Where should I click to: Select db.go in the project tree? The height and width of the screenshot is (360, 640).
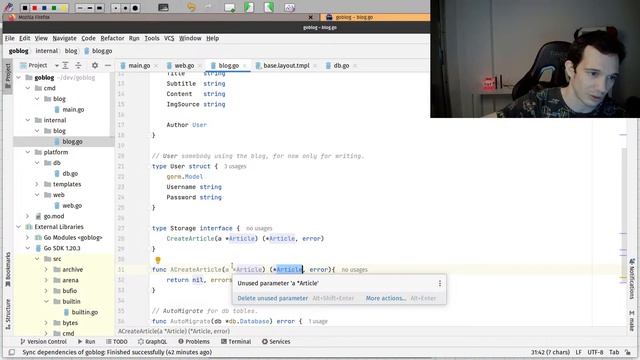coord(70,173)
